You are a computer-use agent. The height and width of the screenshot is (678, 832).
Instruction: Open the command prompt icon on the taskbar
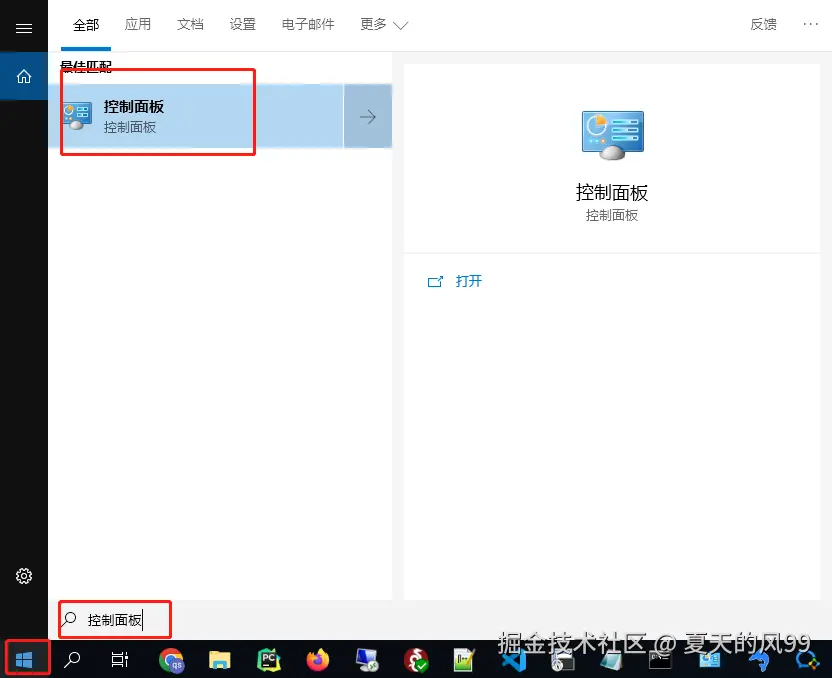click(660, 660)
